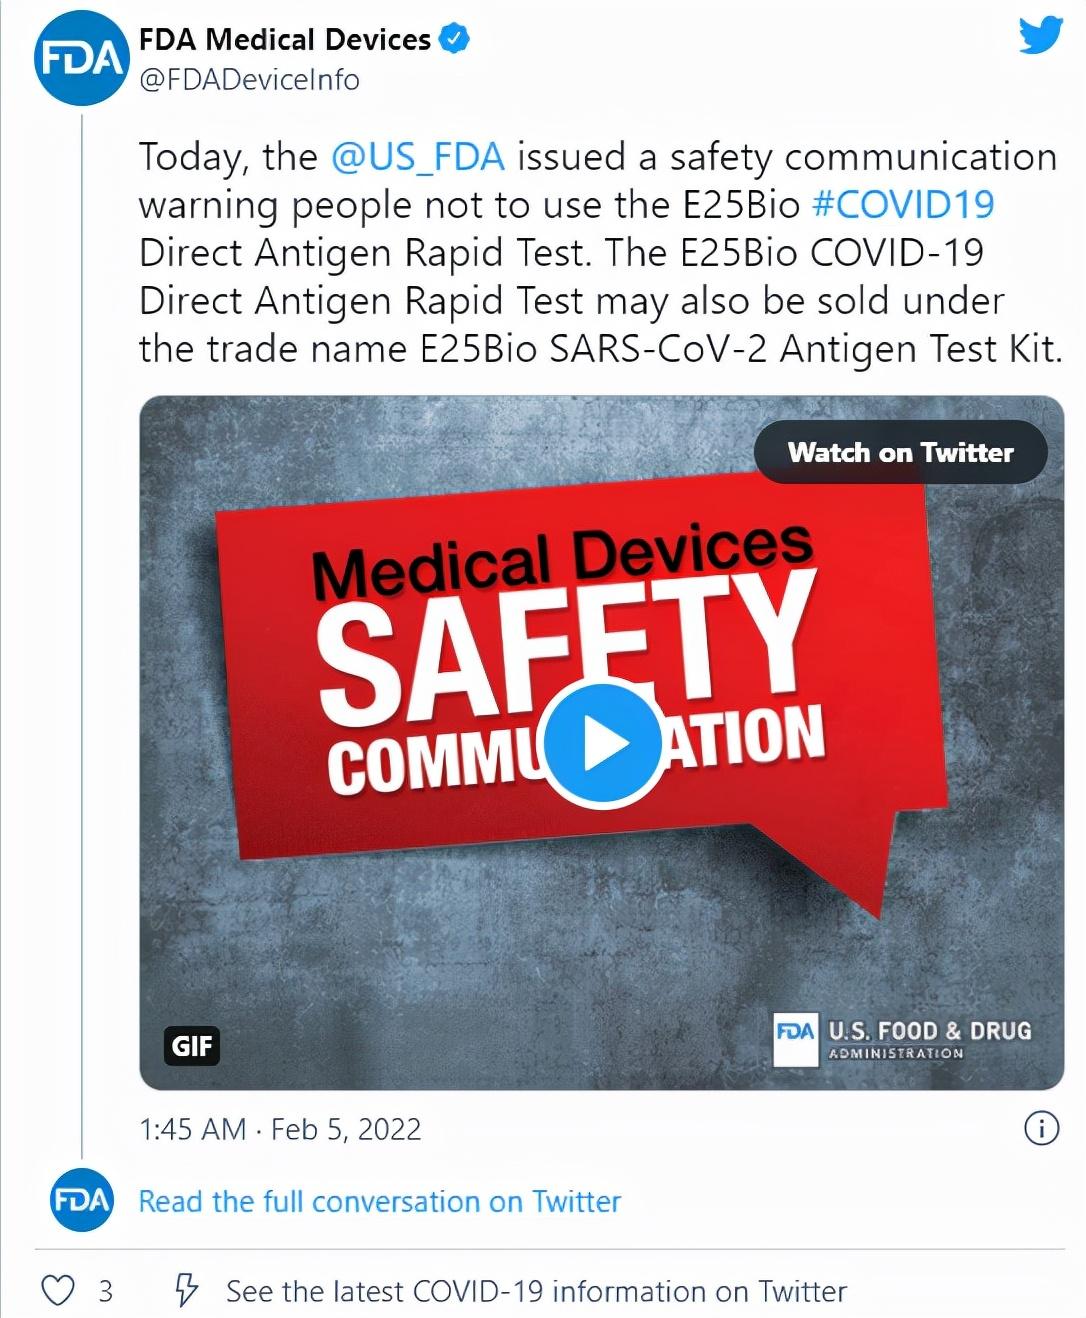Click the small FDA avatar near conversation link
The height and width of the screenshot is (1318, 1086).
pyautogui.click(x=82, y=1199)
